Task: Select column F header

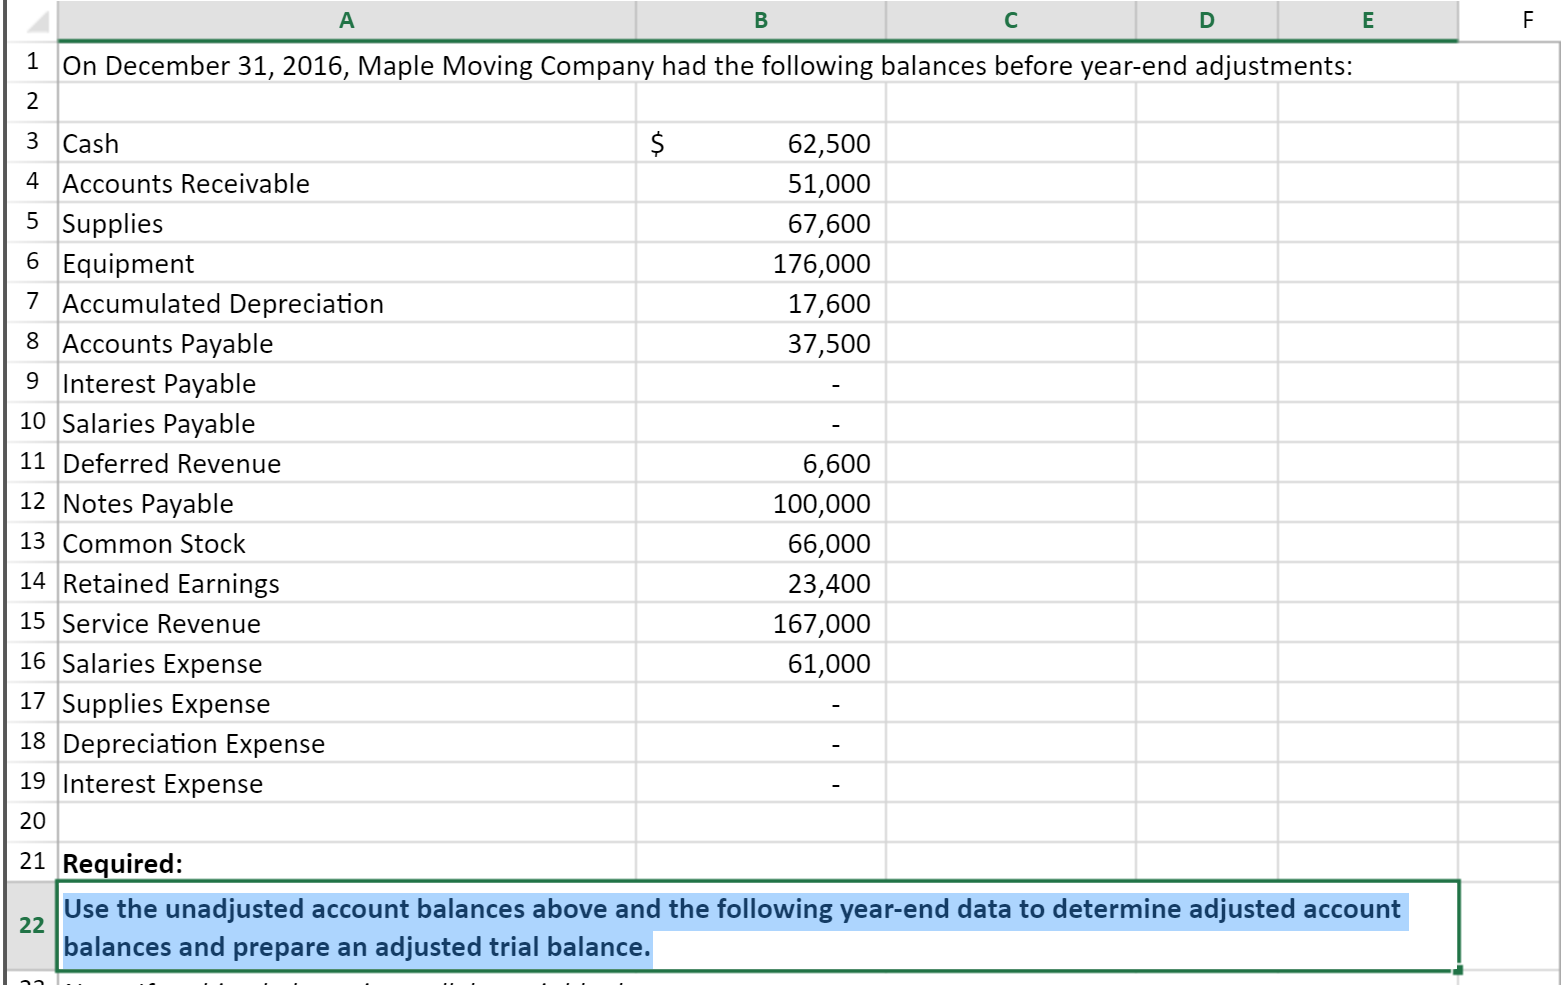Action: [x=1527, y=20]
